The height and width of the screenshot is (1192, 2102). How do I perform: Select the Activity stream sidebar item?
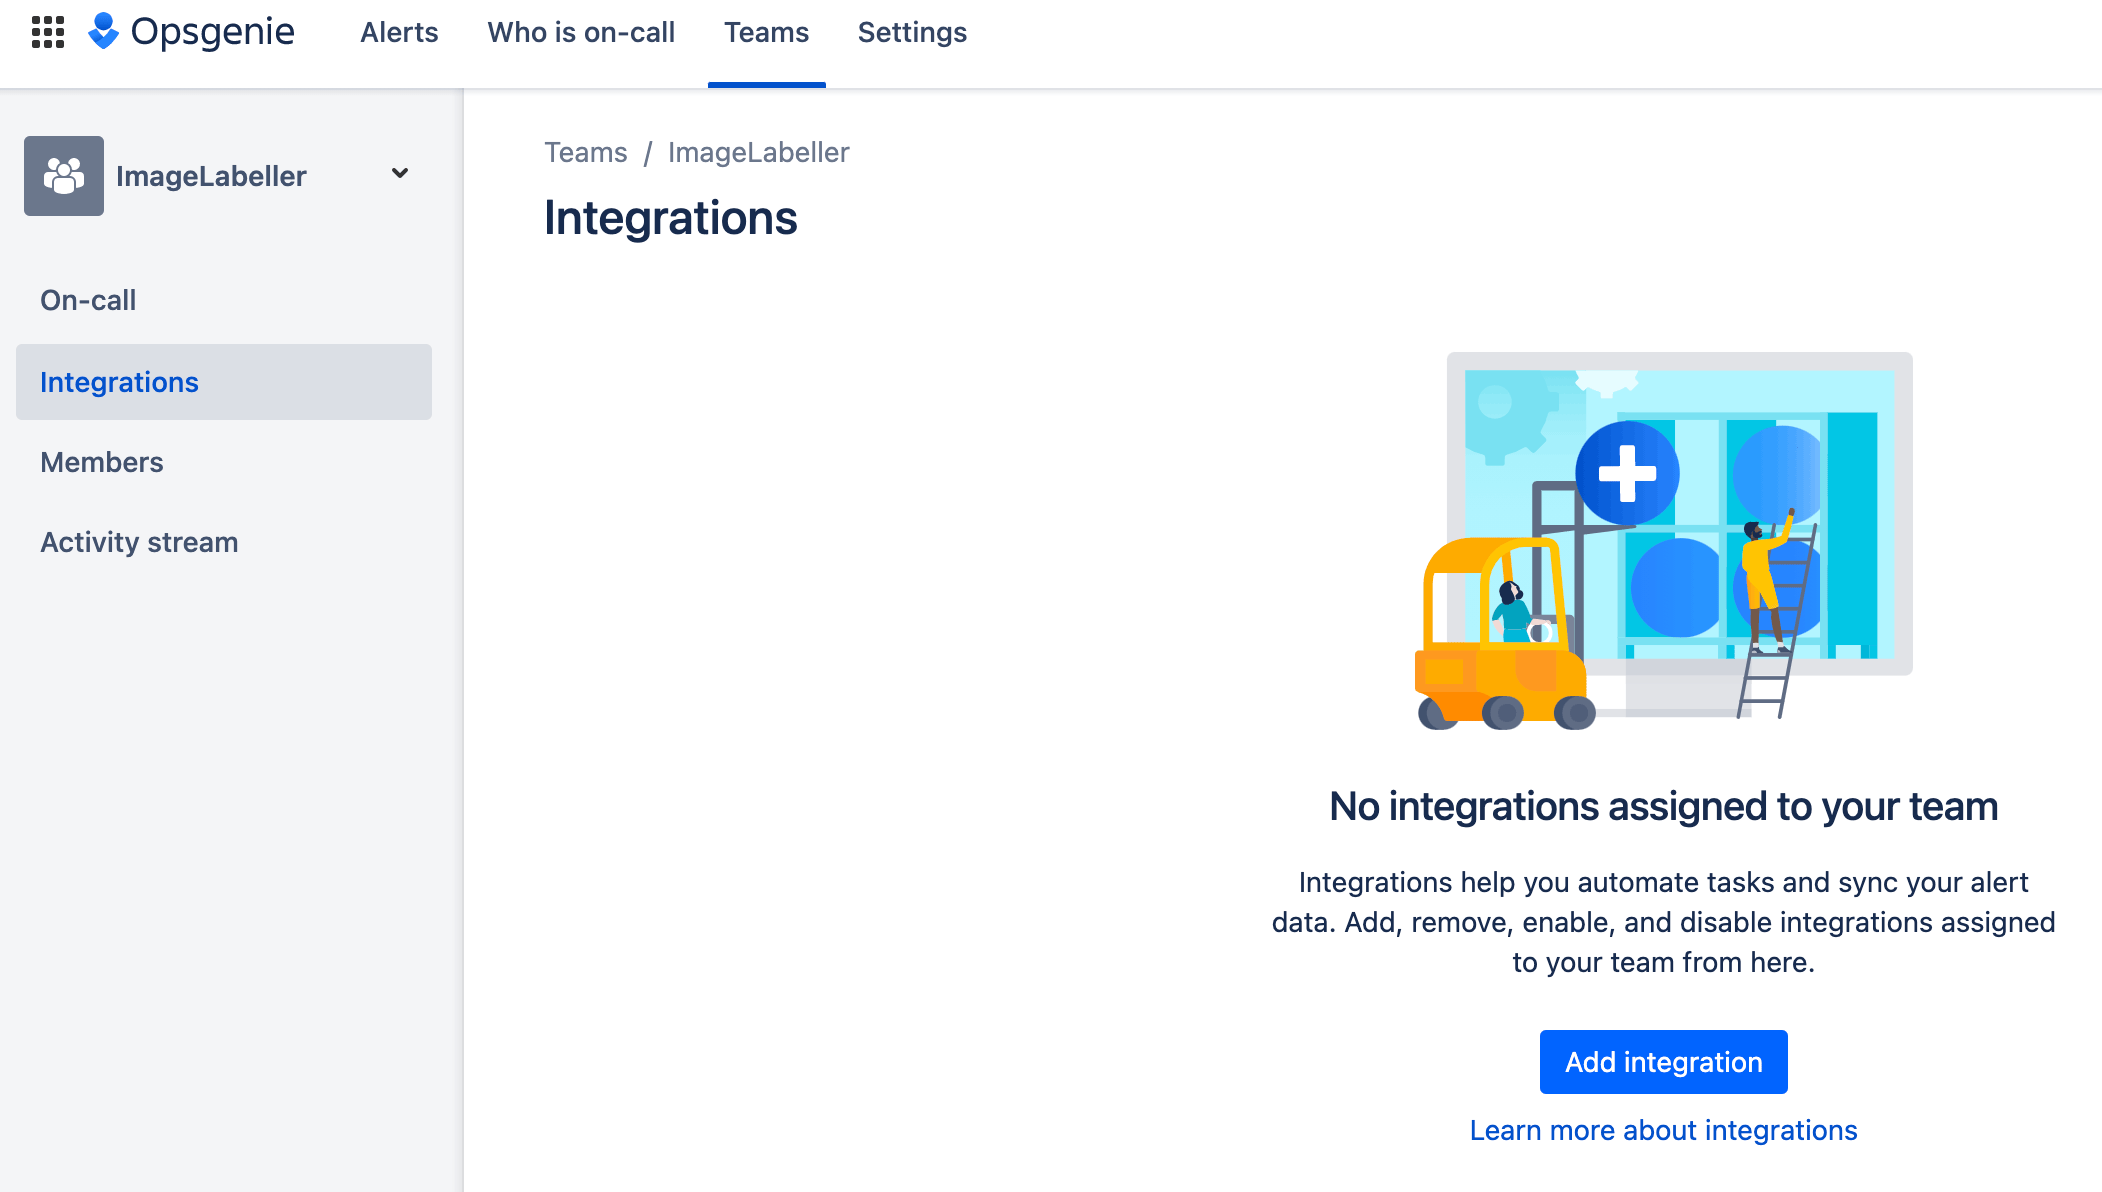tap(140, 541)
